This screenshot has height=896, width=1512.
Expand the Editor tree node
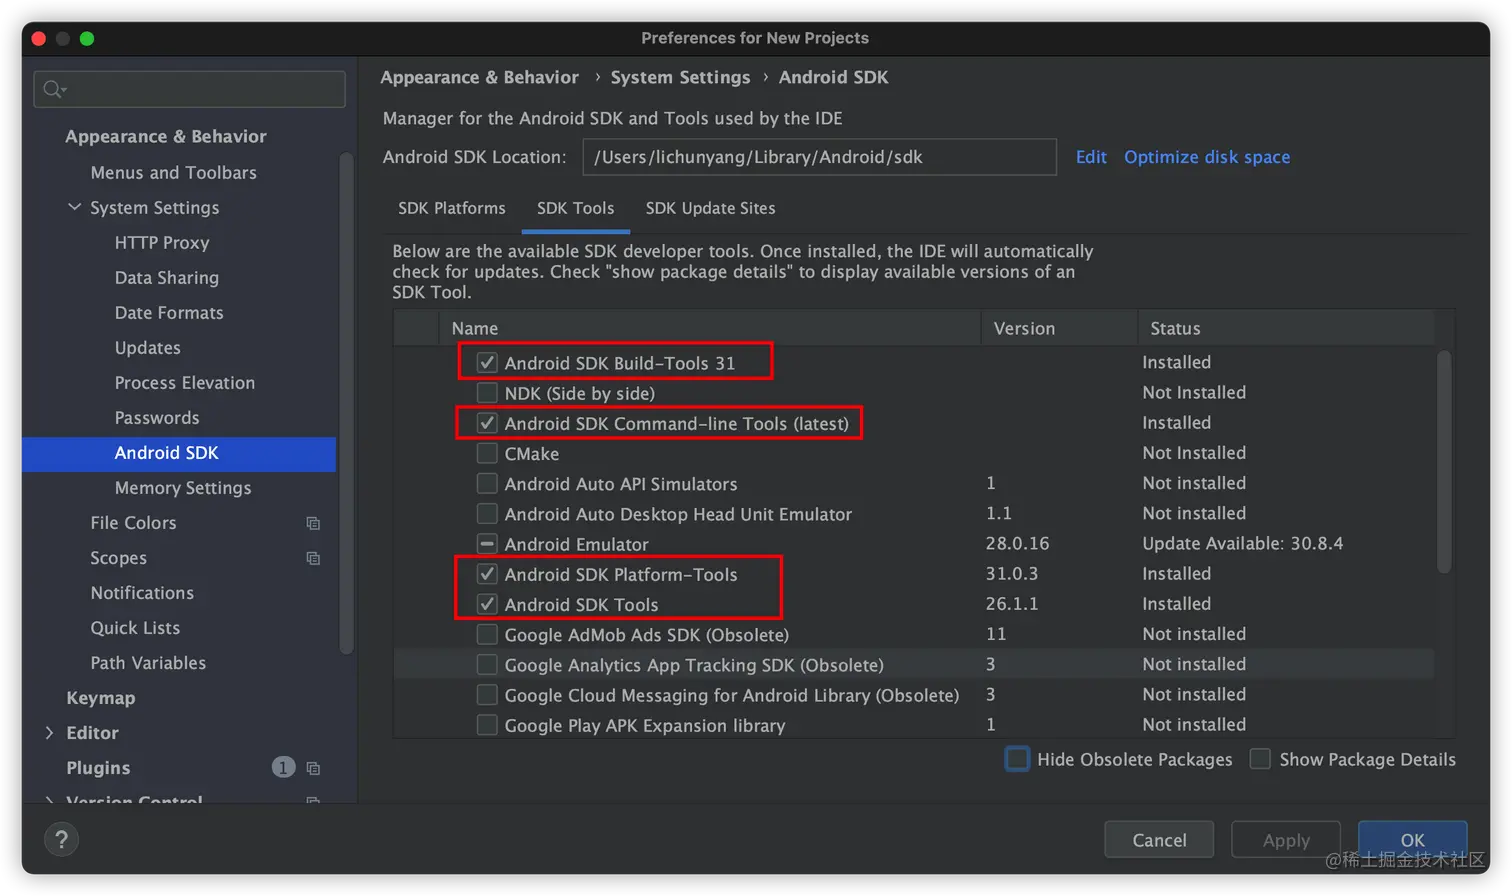point(49,733)
